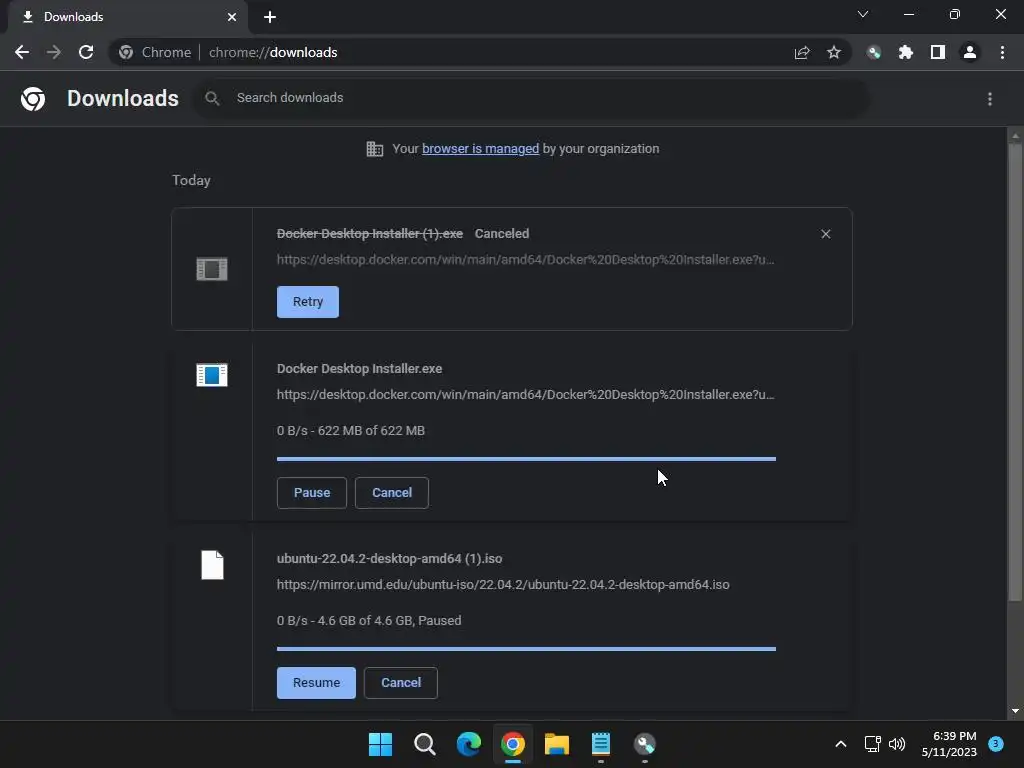Image resolution: width=1024 pixels, height=768 pixels.
Task: Click the 'Today' date heading
Action: pyautogui.click(x=191, y=180)
